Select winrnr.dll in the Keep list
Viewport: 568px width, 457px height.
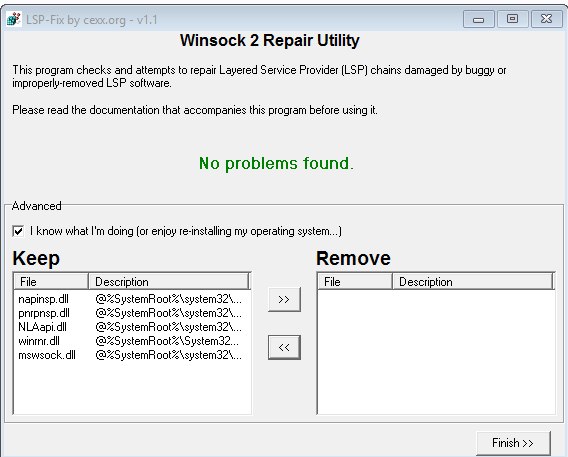point(39,341)
